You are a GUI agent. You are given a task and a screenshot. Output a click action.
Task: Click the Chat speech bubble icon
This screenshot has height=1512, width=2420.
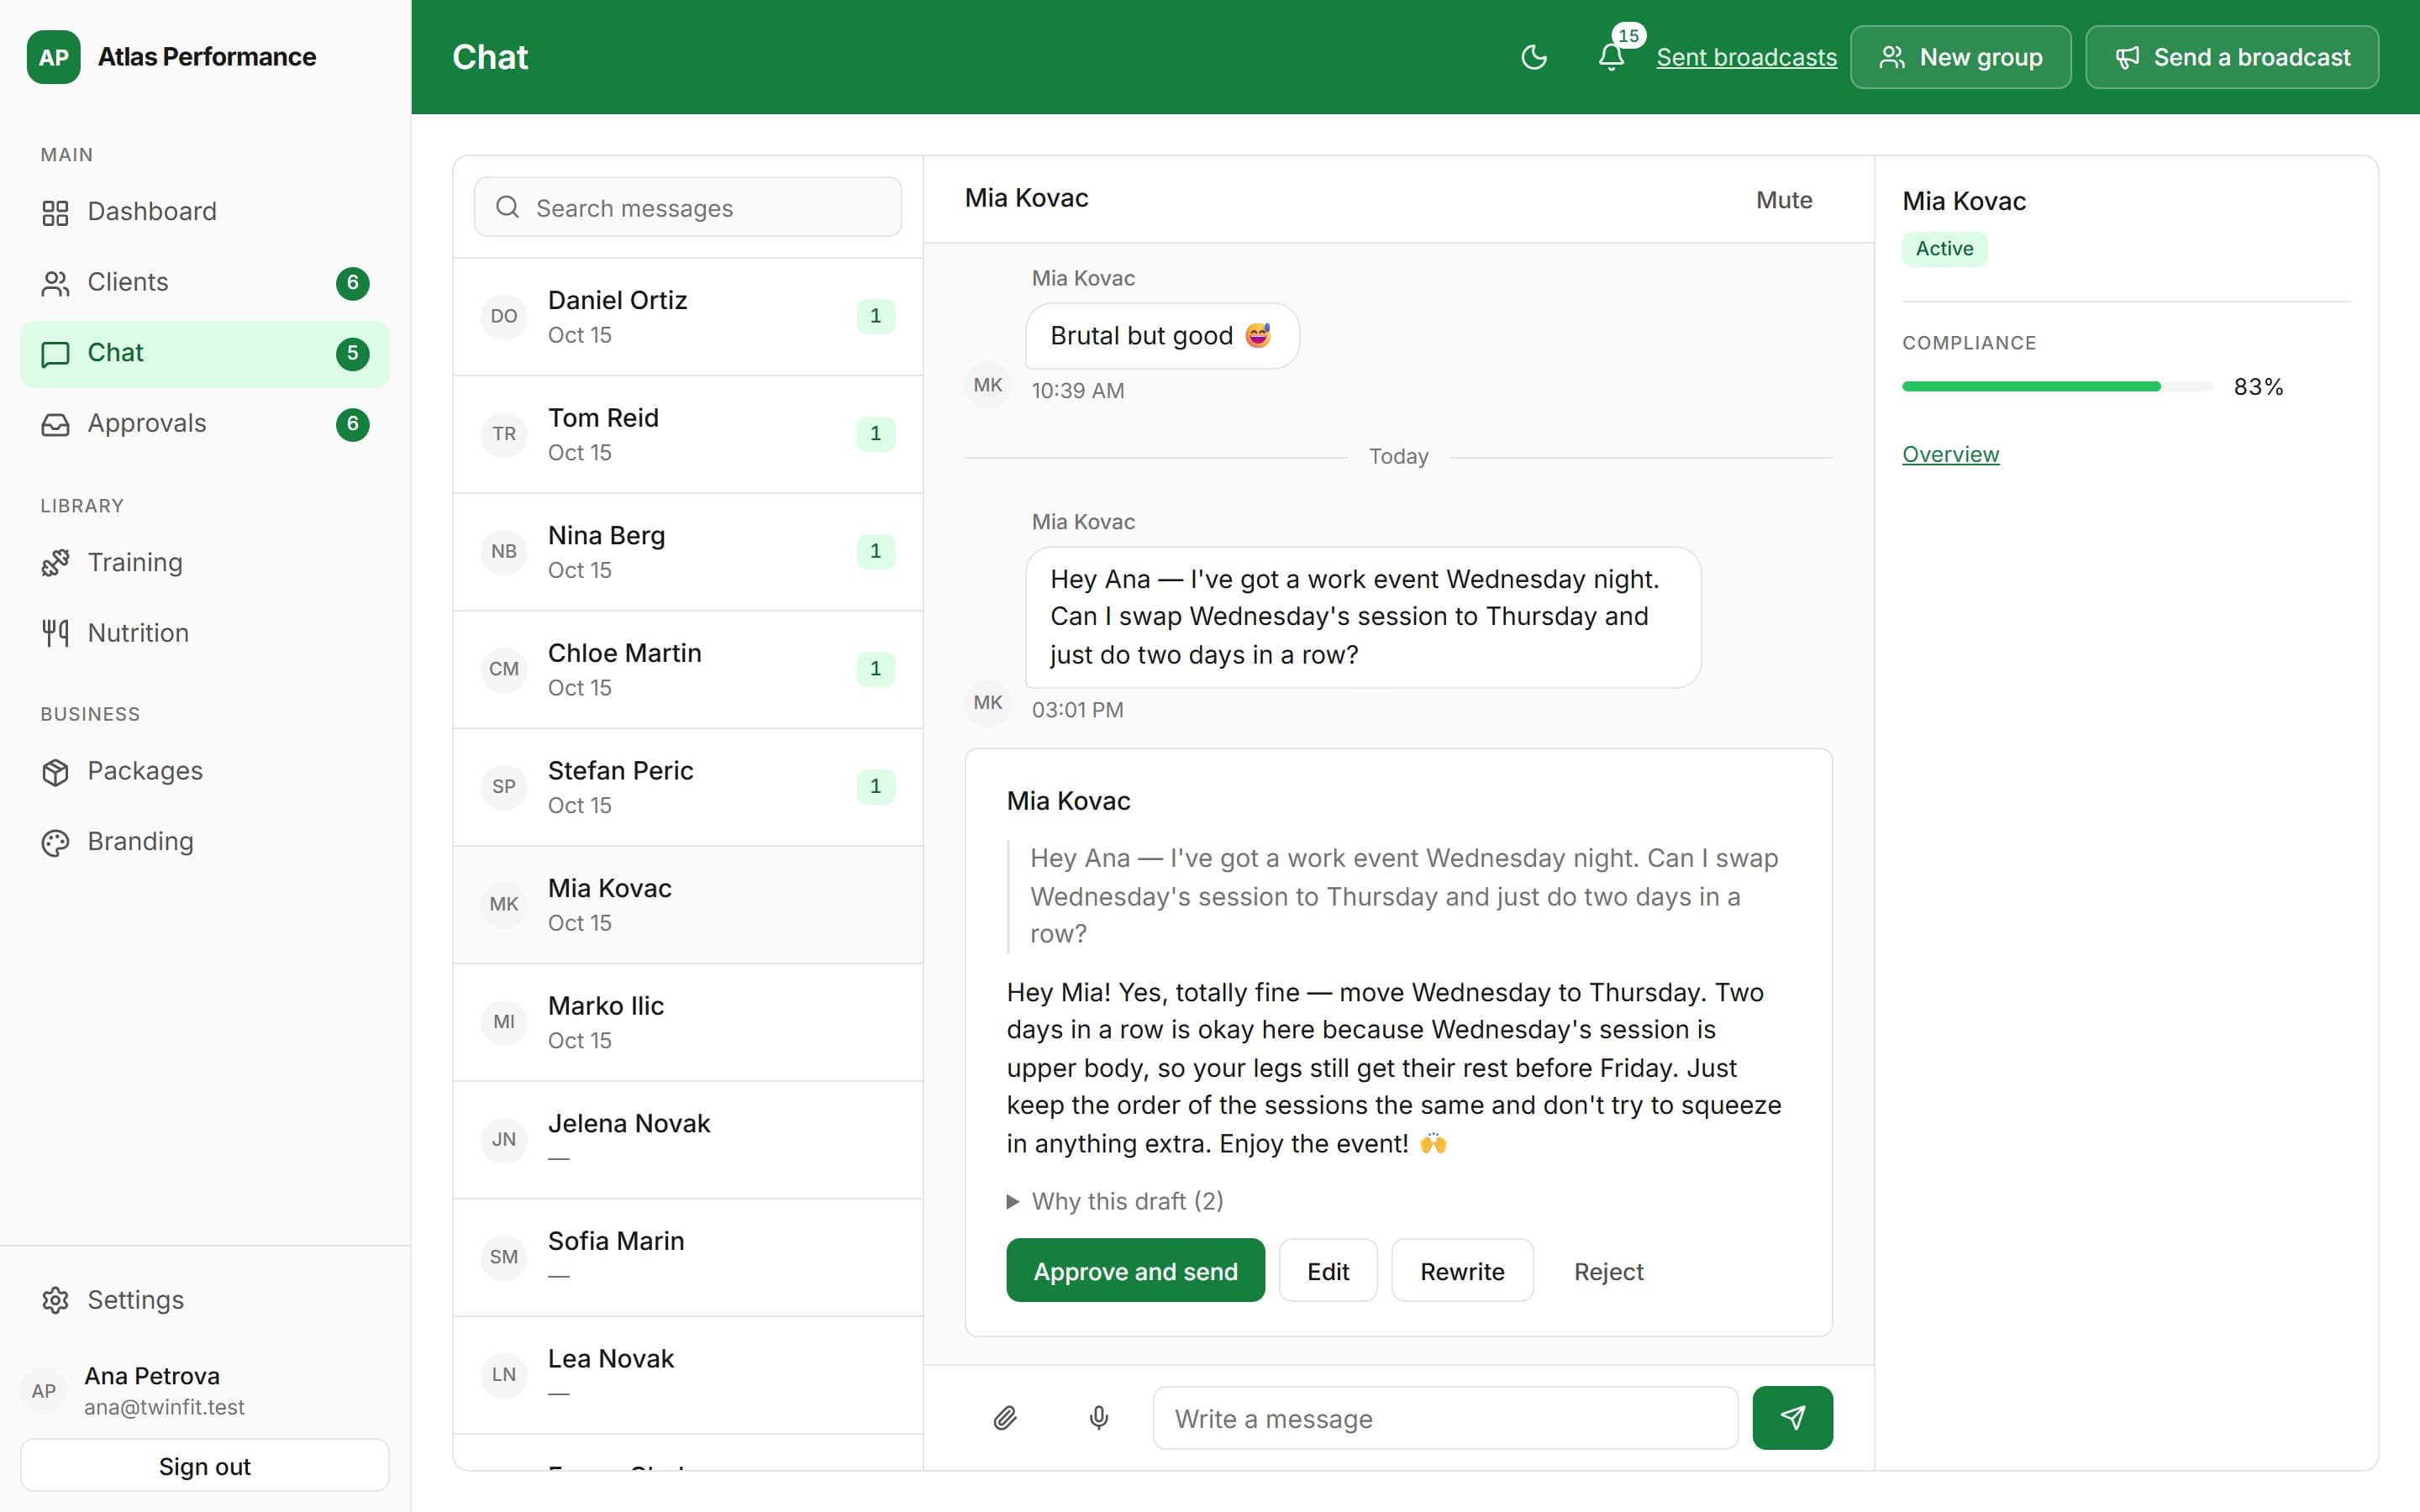55,354
